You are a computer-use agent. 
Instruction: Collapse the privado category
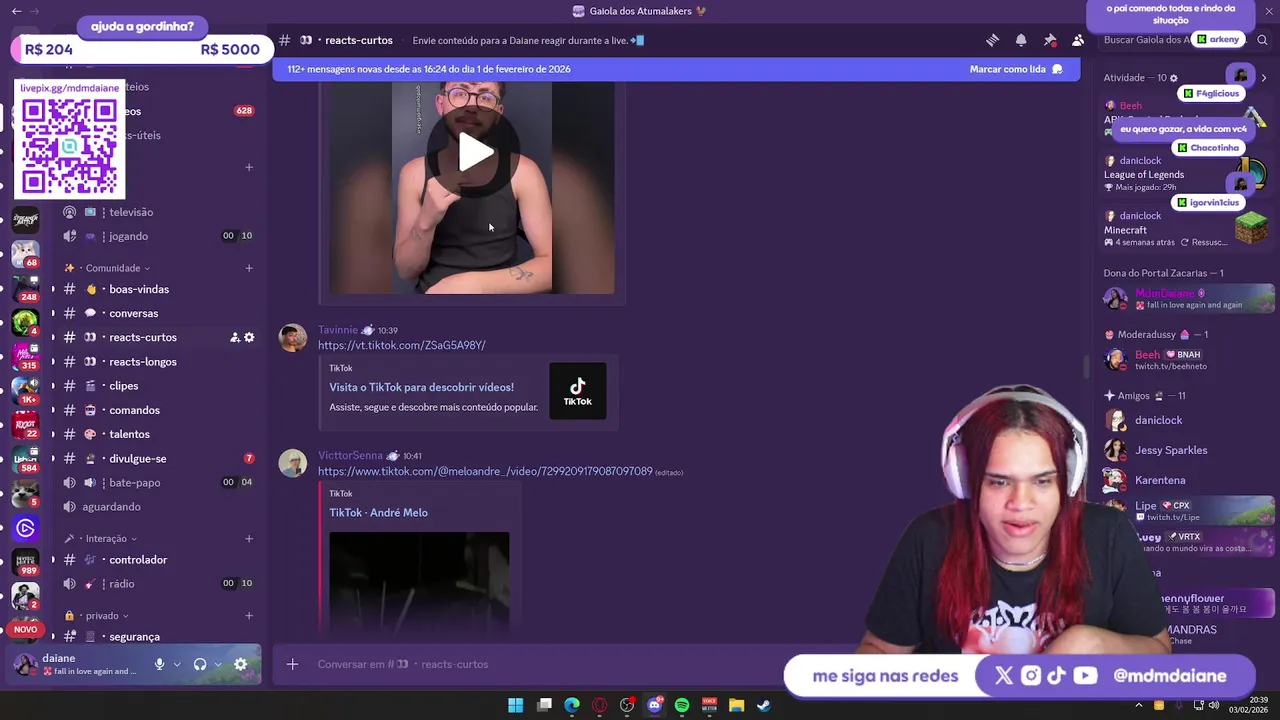pos(102,616)
